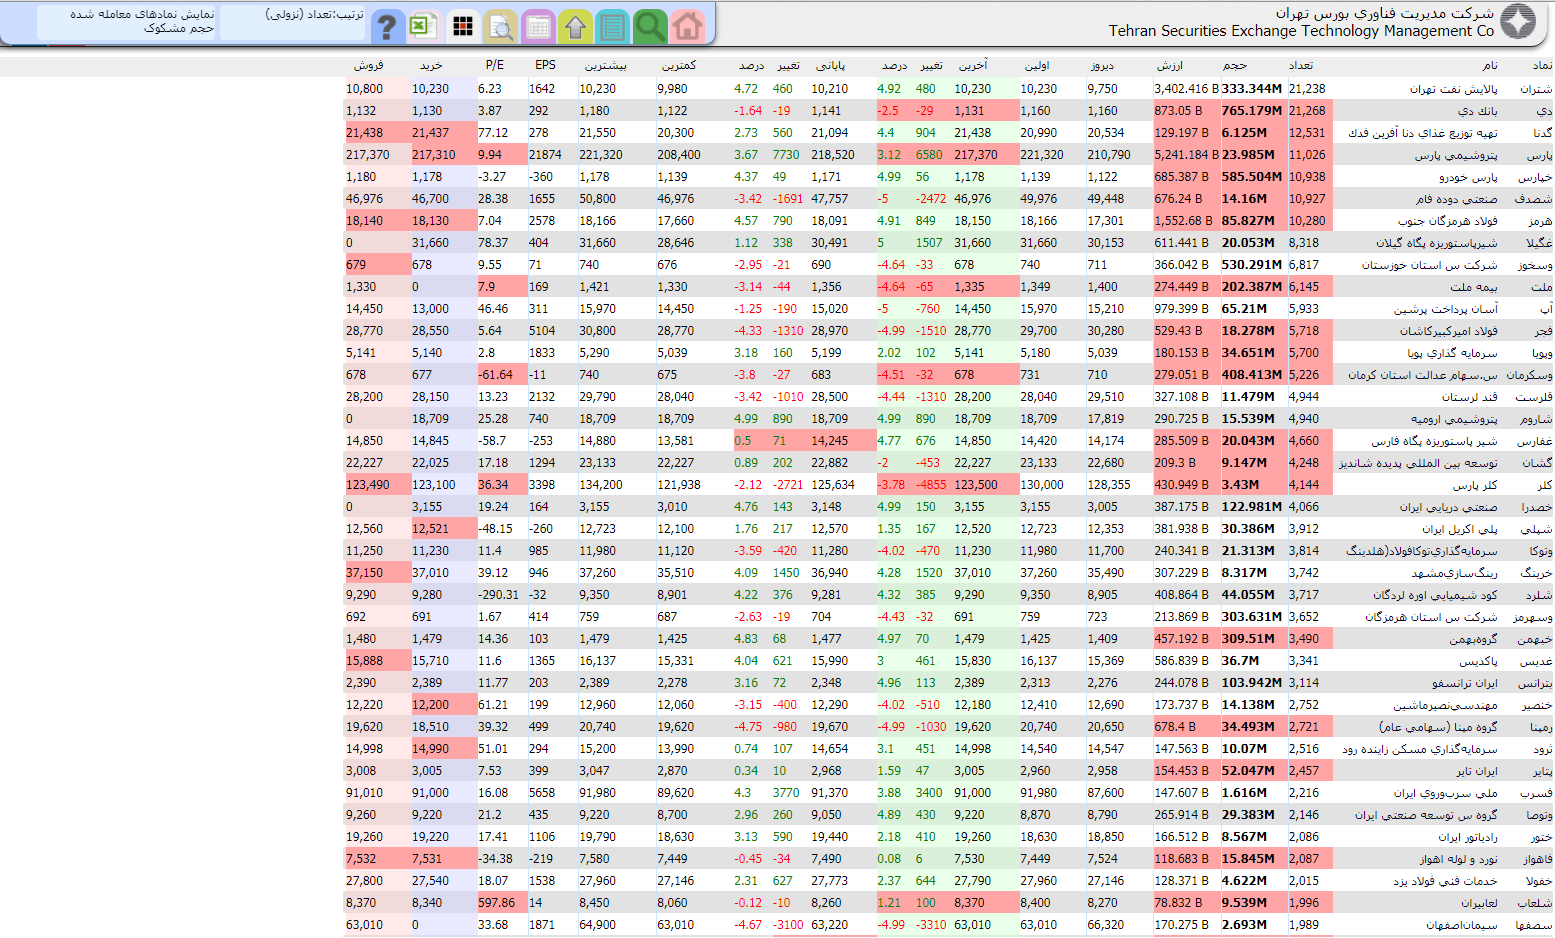Image resolution: width=1555 pixels, height=938 pixels.
Task: Open symbol غفارس link
Action: [x=1535, y=441]
